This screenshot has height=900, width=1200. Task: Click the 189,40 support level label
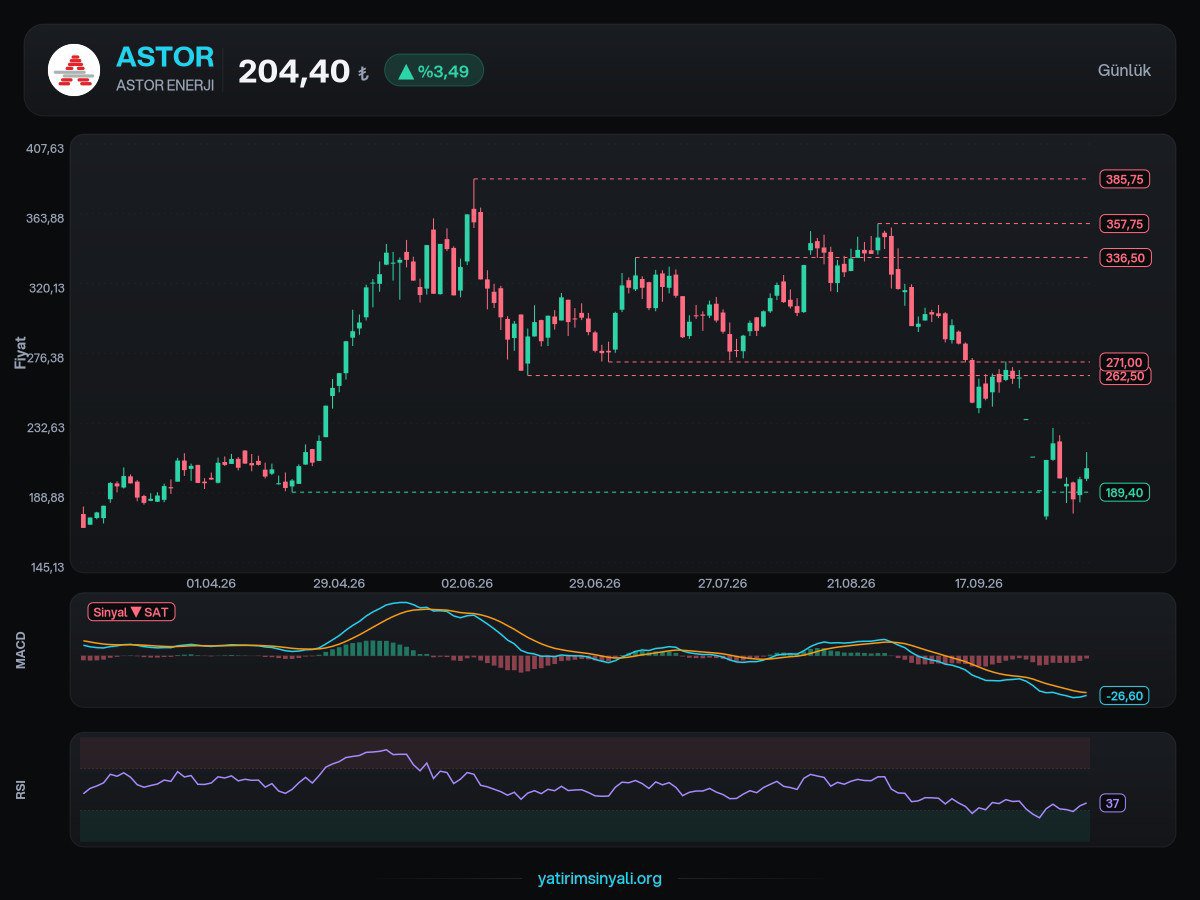[x=1125, y=492]
